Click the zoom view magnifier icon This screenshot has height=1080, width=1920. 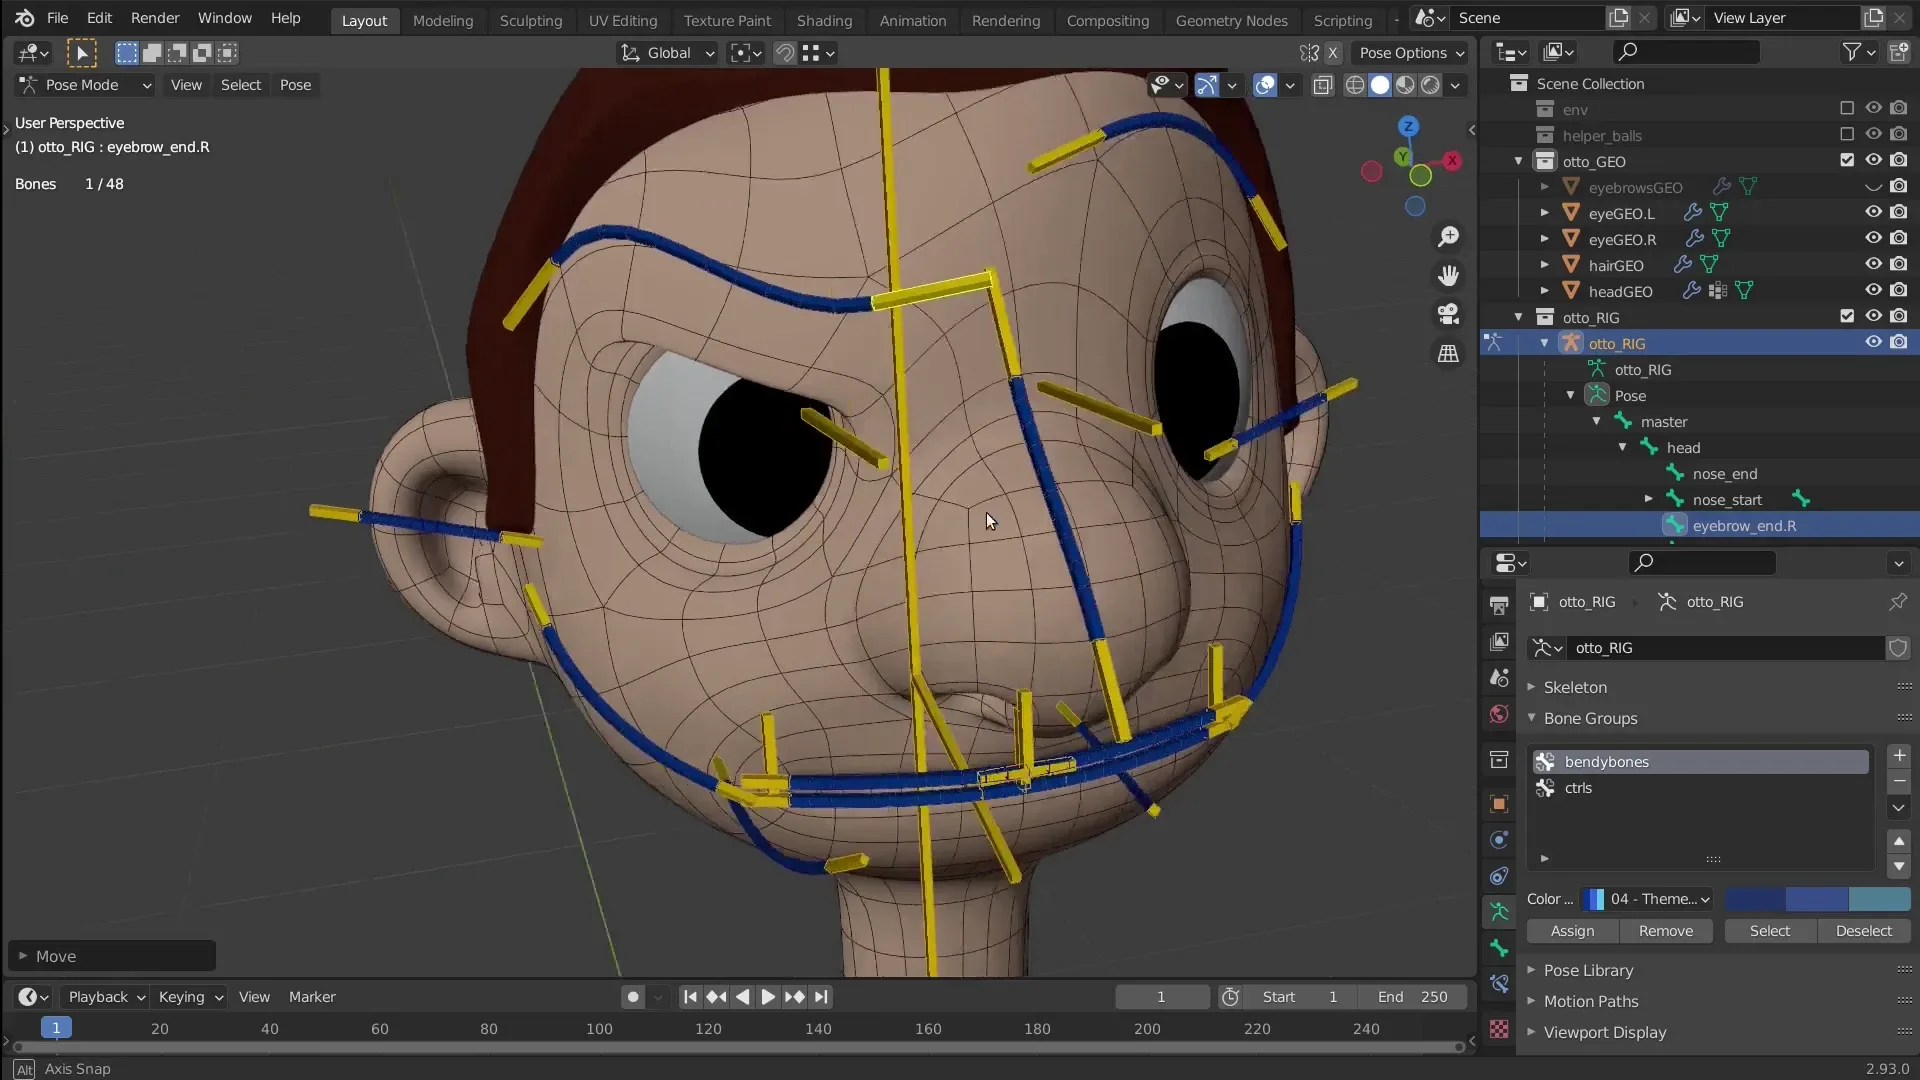tap(1448, 237)
